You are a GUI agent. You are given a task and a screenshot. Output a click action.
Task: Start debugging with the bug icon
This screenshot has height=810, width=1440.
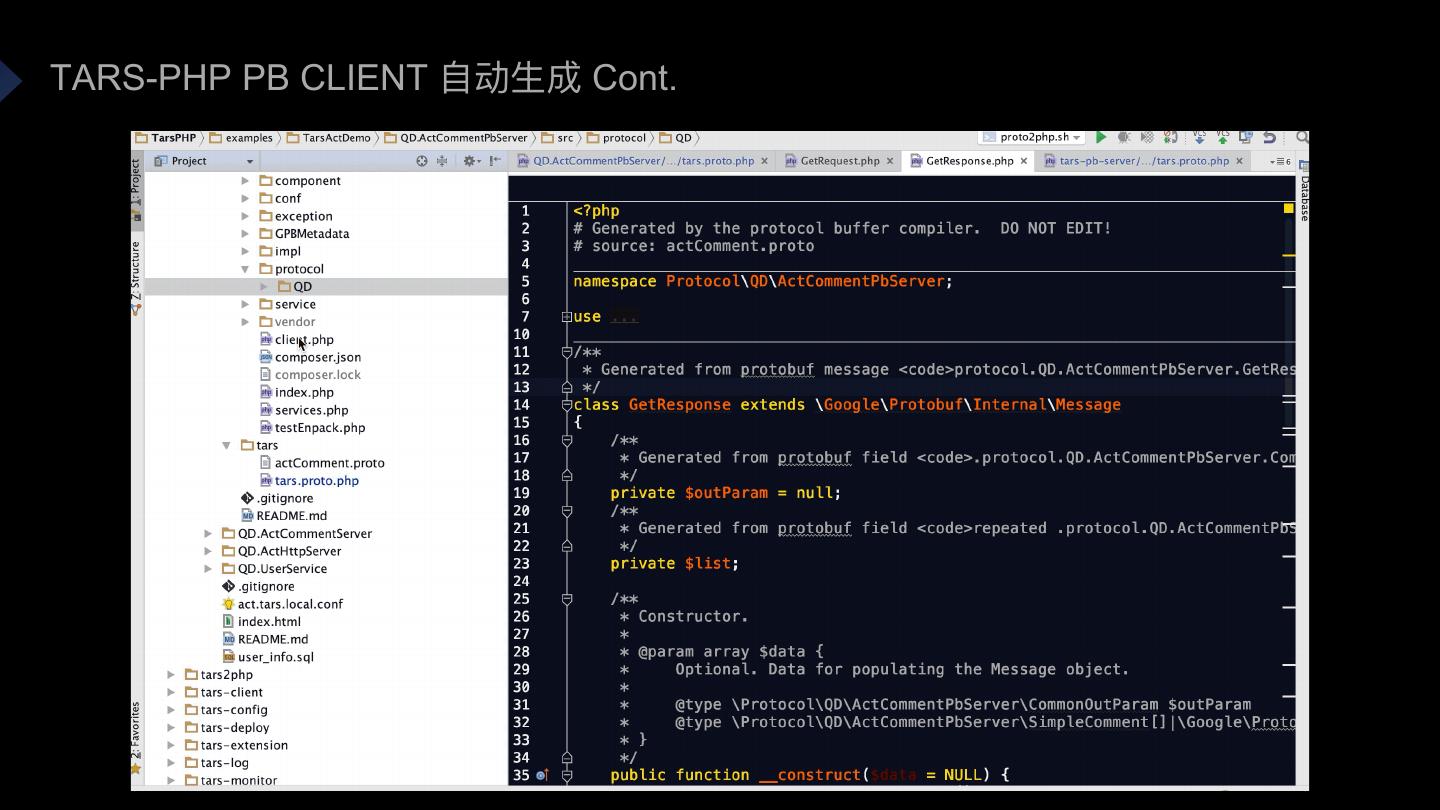click(x=1124, y=138)
